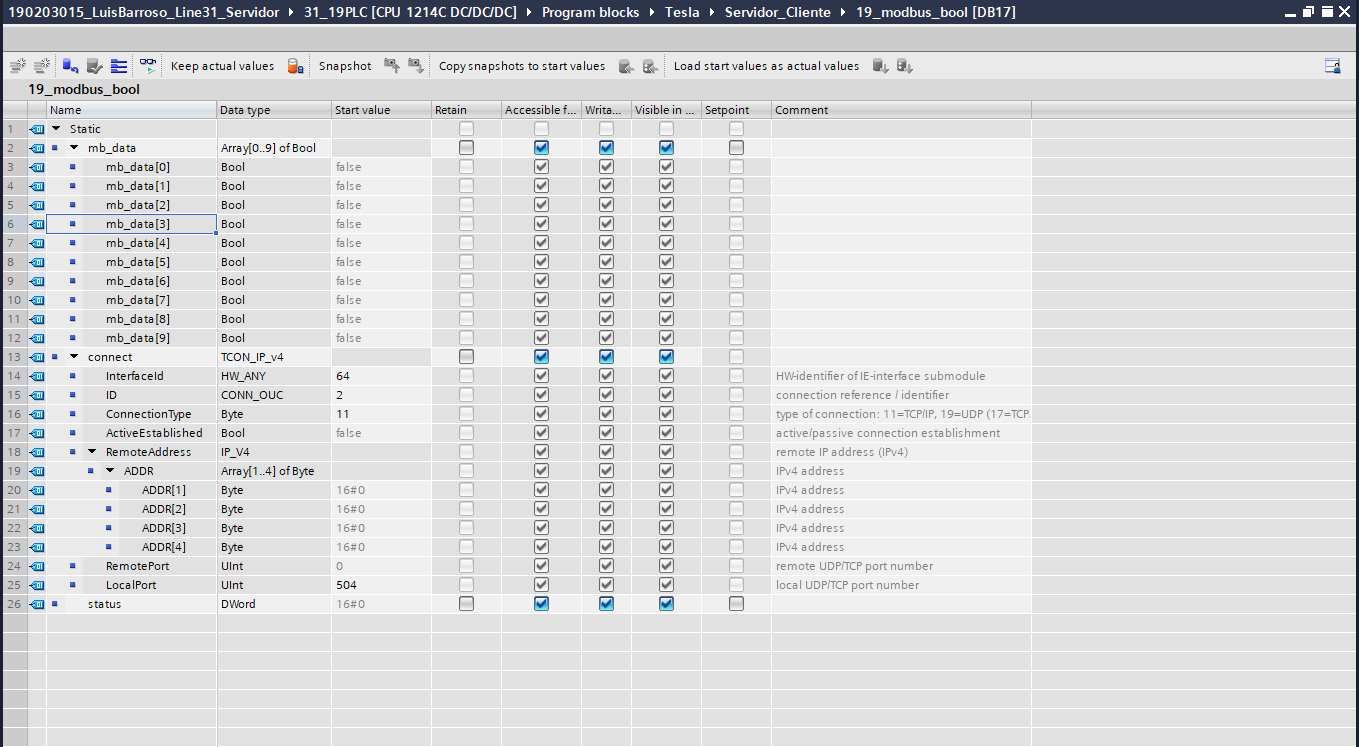The width and height of the screenshot is (1359, 747).
Task: Click the update interface icon beside reset
Action: (x=94, y=66)
